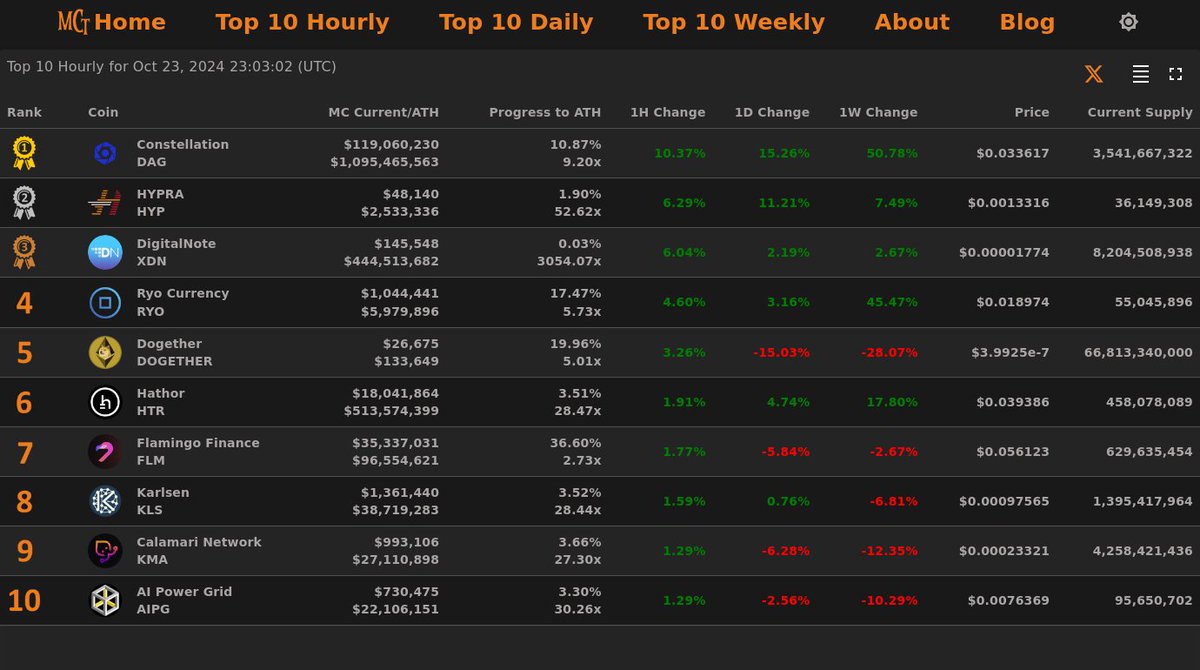The width and height of the screenshot is (1200, 670).
Task: Click Flamingo Finance's 36.60% progress value
Action: point(576,443)
